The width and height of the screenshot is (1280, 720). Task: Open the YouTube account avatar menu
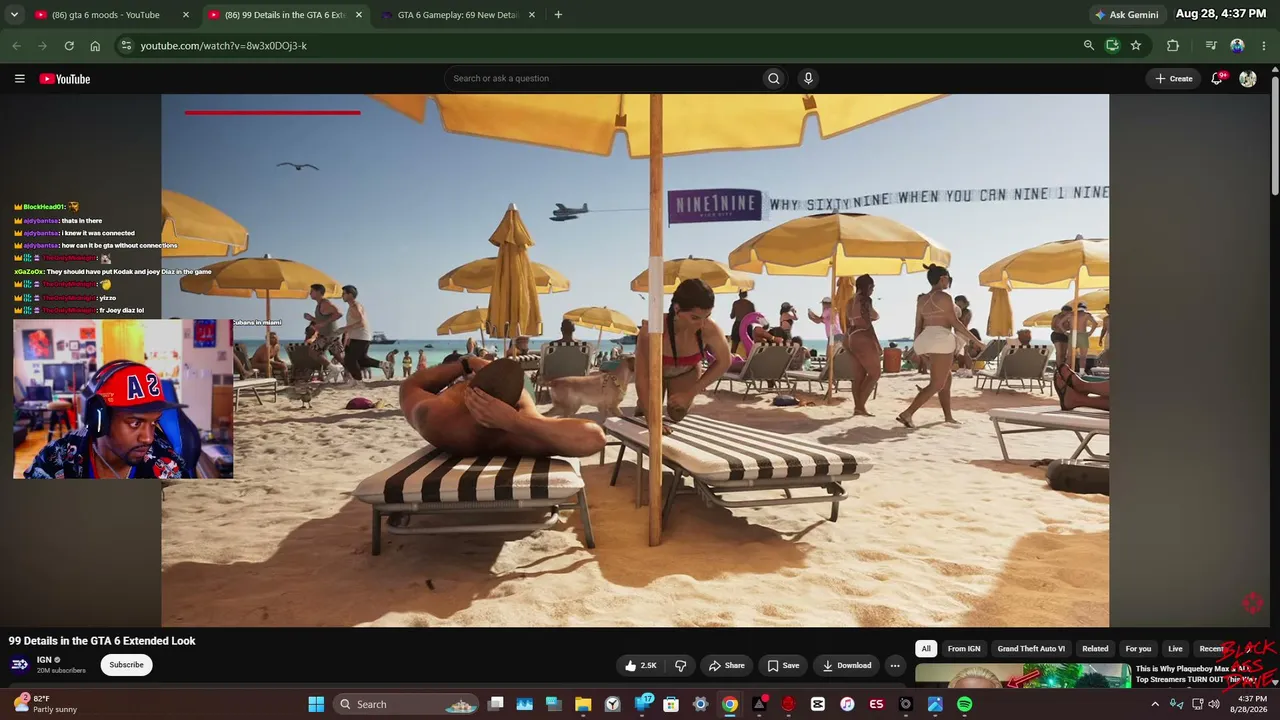pyautogui.click(x=1248, y=79)
